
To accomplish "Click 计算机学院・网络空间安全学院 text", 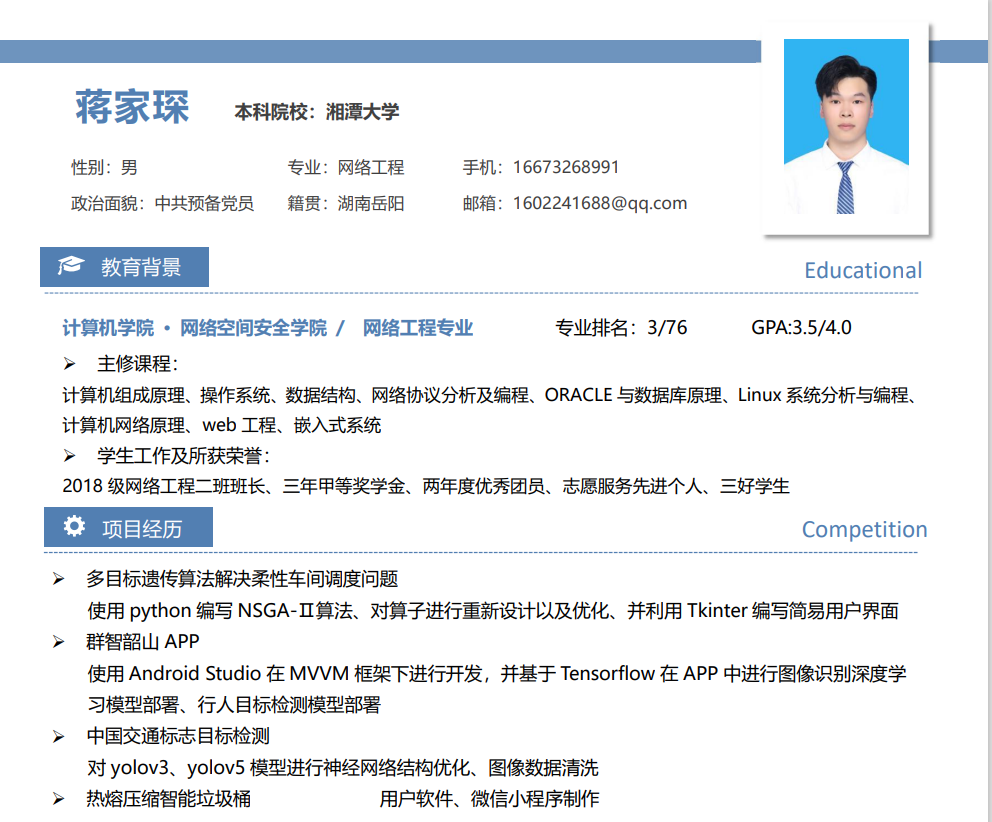I will coord(195,328).
